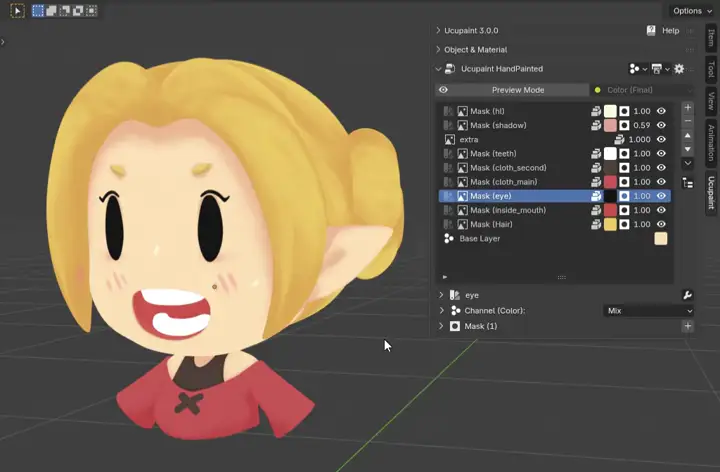Open the Mask (hl) color swatch
The width and height of the screenshot is (720, 472).
coord(610,111)
